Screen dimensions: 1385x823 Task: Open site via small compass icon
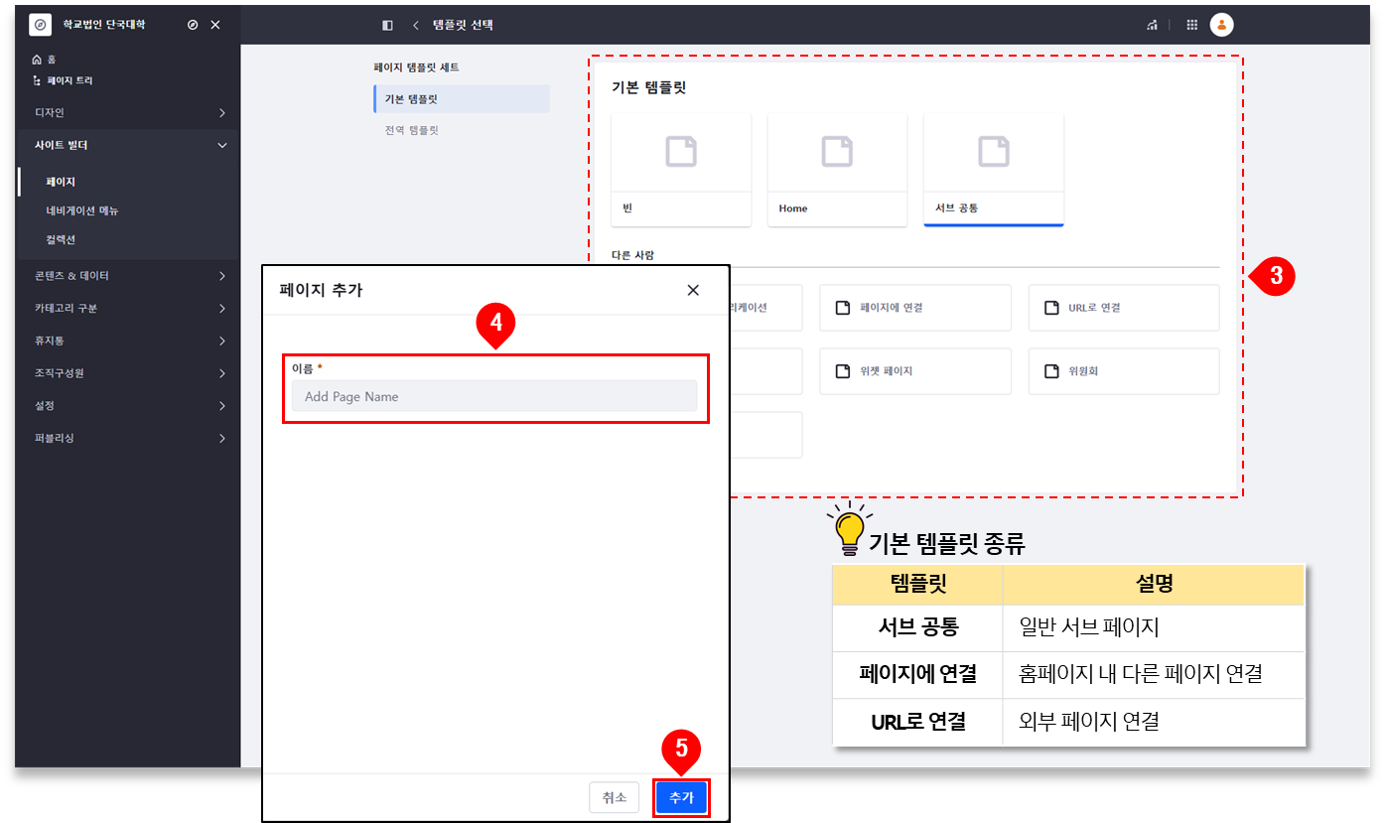click(x=193, y=25)
